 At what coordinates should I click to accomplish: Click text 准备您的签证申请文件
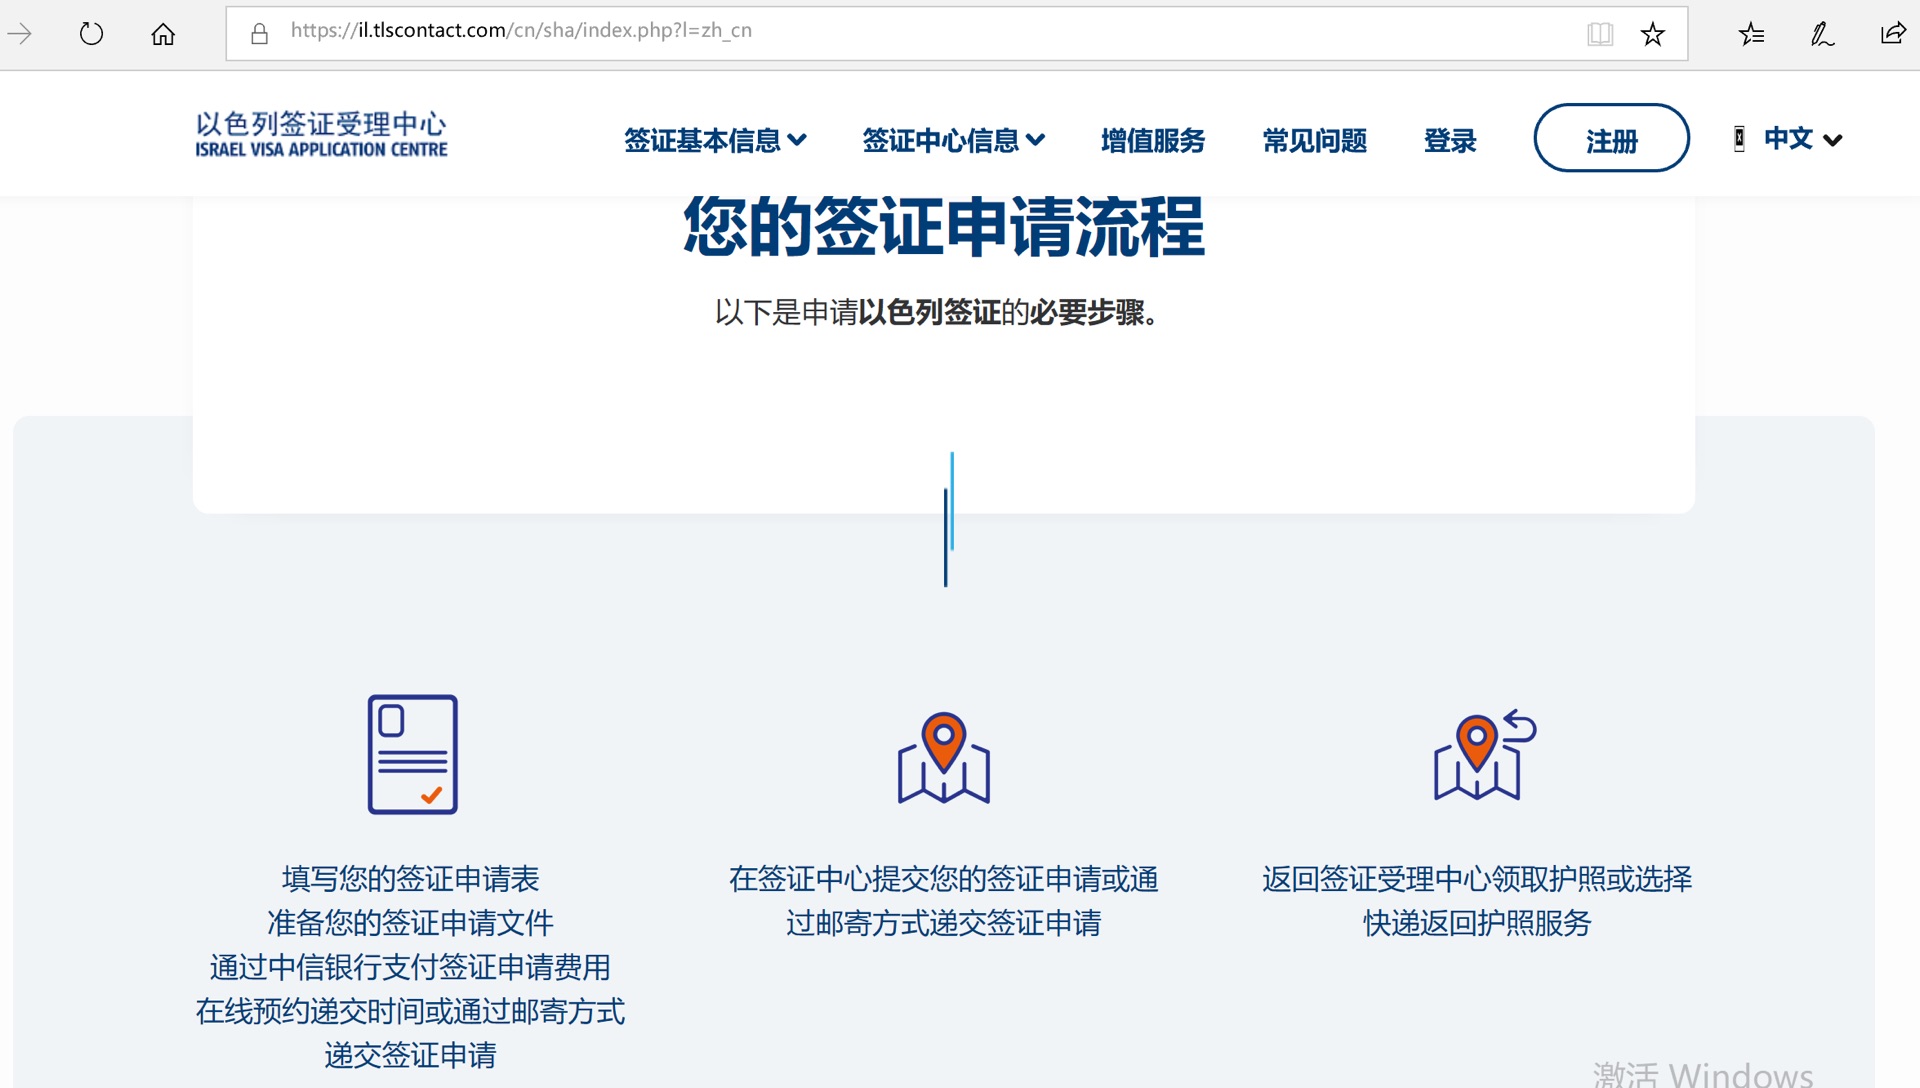(411, 923)
